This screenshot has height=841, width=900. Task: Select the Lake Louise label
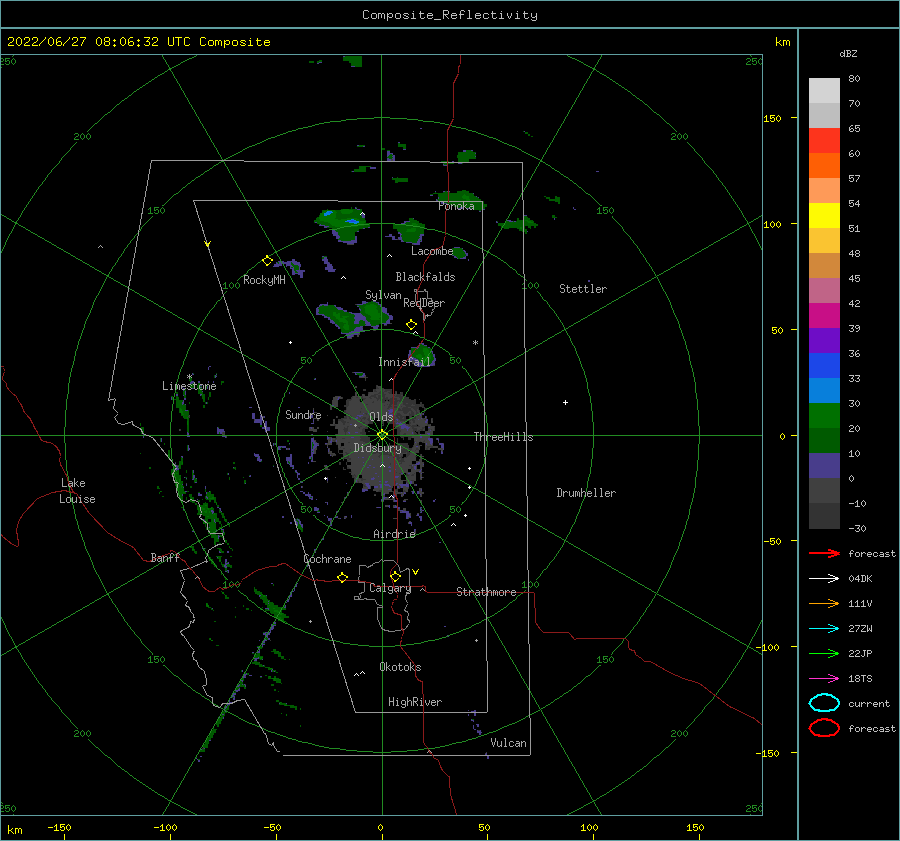(x=77, y=491)
